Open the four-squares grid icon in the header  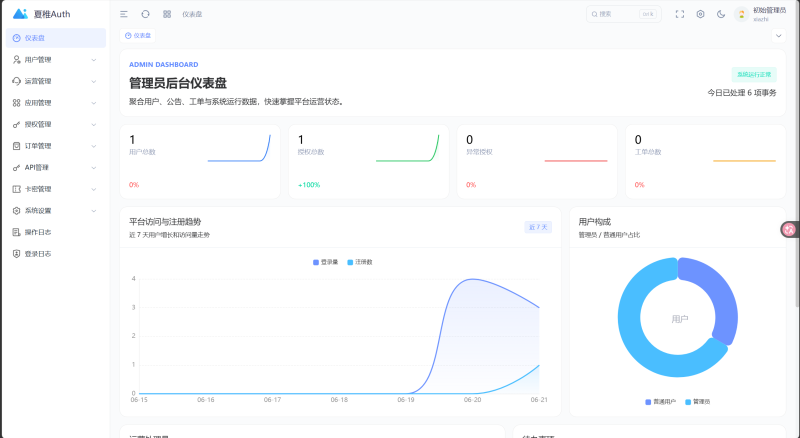(x=167, y=14)
